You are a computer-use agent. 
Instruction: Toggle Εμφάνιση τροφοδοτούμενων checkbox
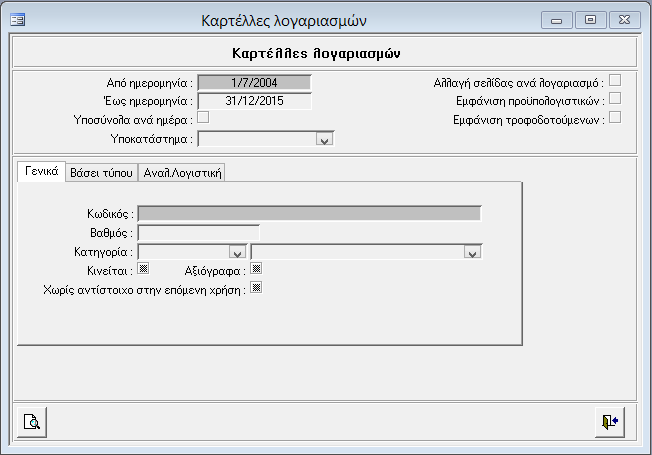point(616,117)
